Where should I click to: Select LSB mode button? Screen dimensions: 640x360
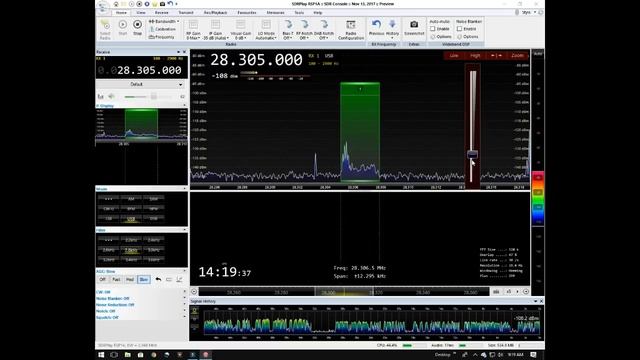pyautogui.click(x=109, y=219)
